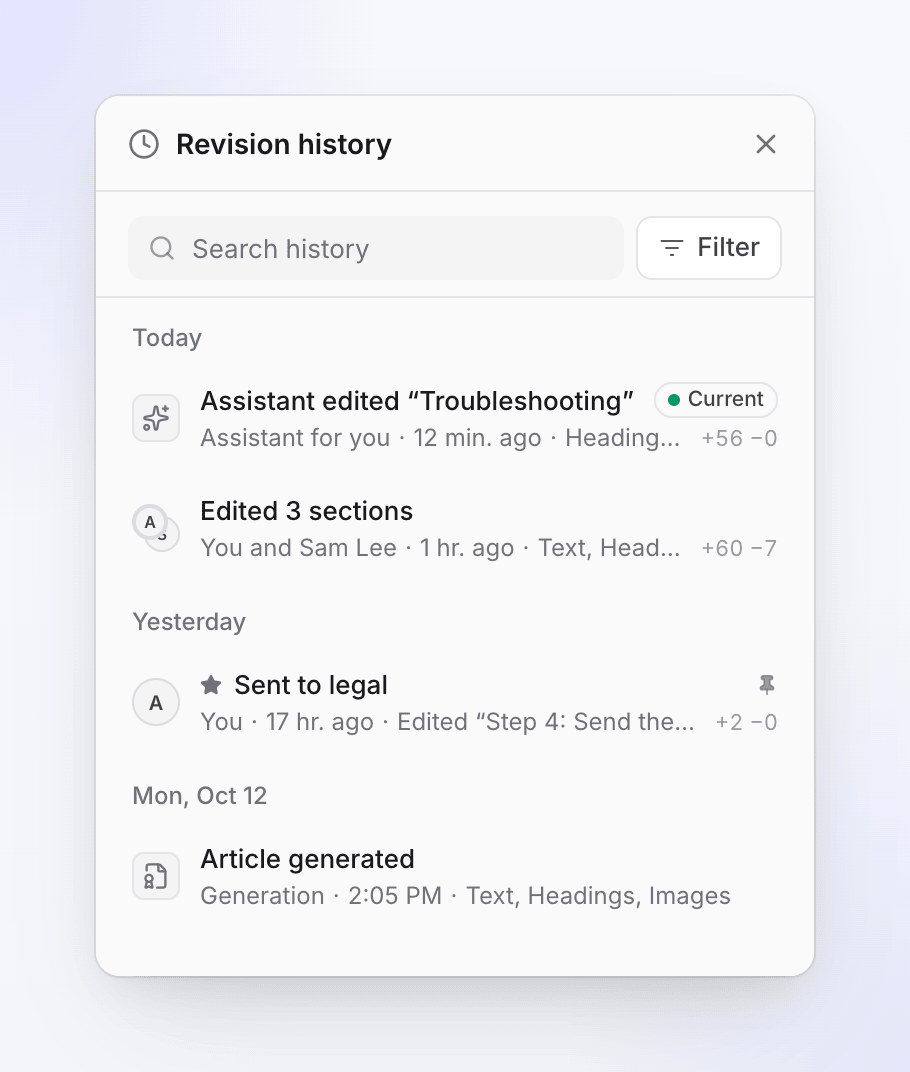Click the star icon on Sent to legal
910x1072 pixels.
[x=211, y=684]
